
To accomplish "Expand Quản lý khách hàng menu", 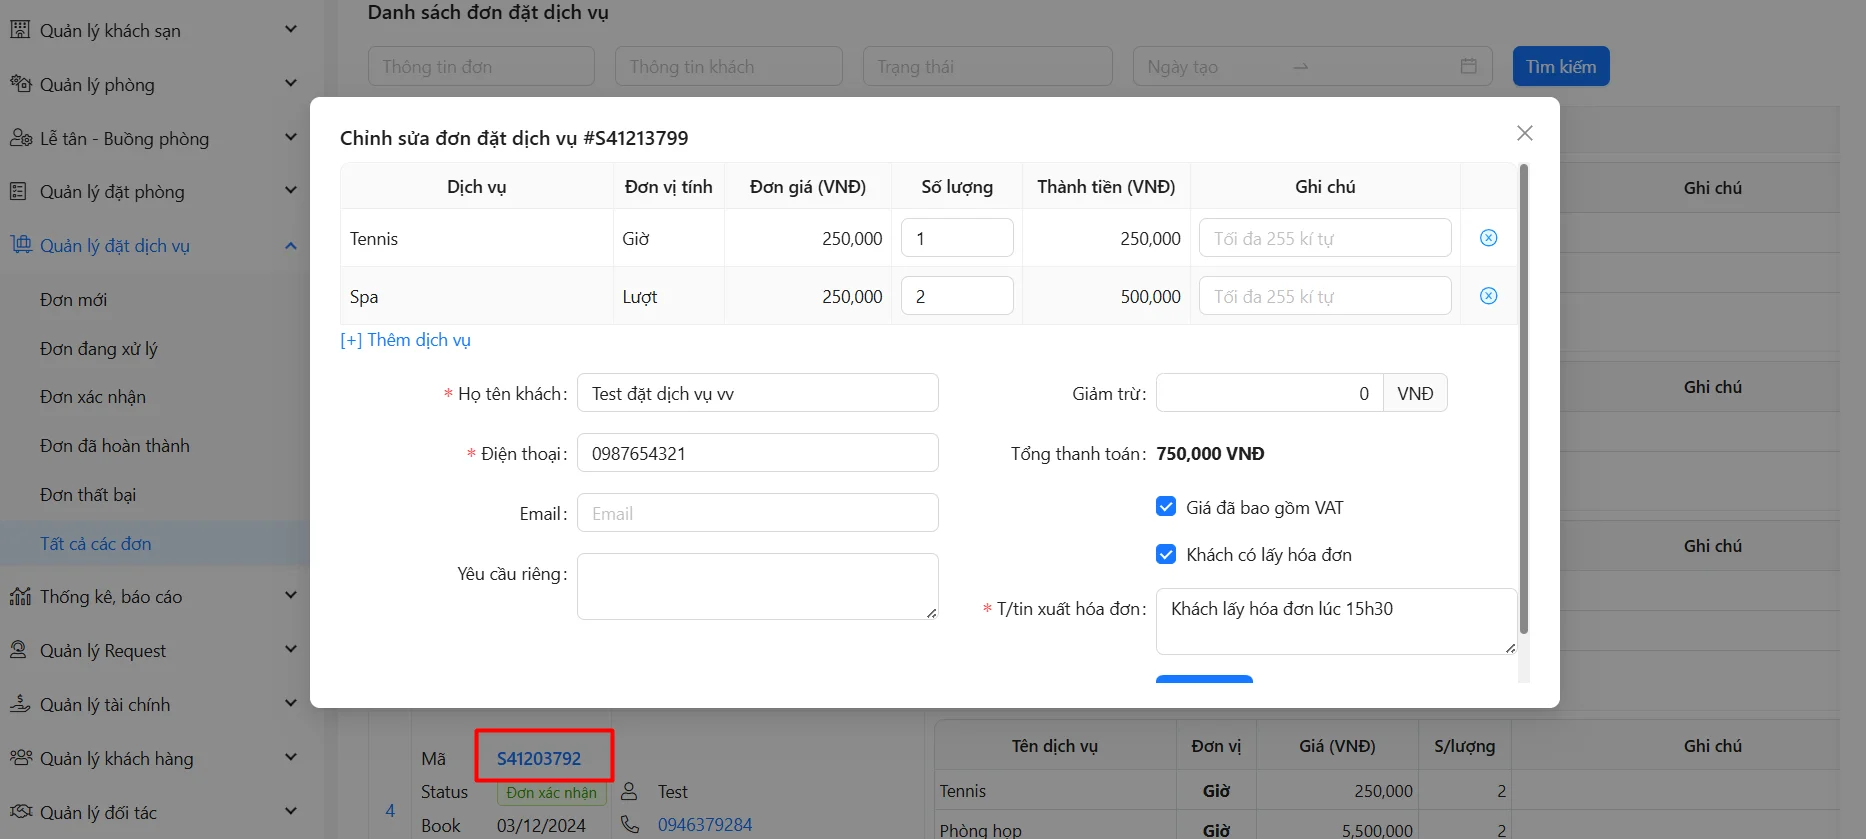I will pos(290,758).
